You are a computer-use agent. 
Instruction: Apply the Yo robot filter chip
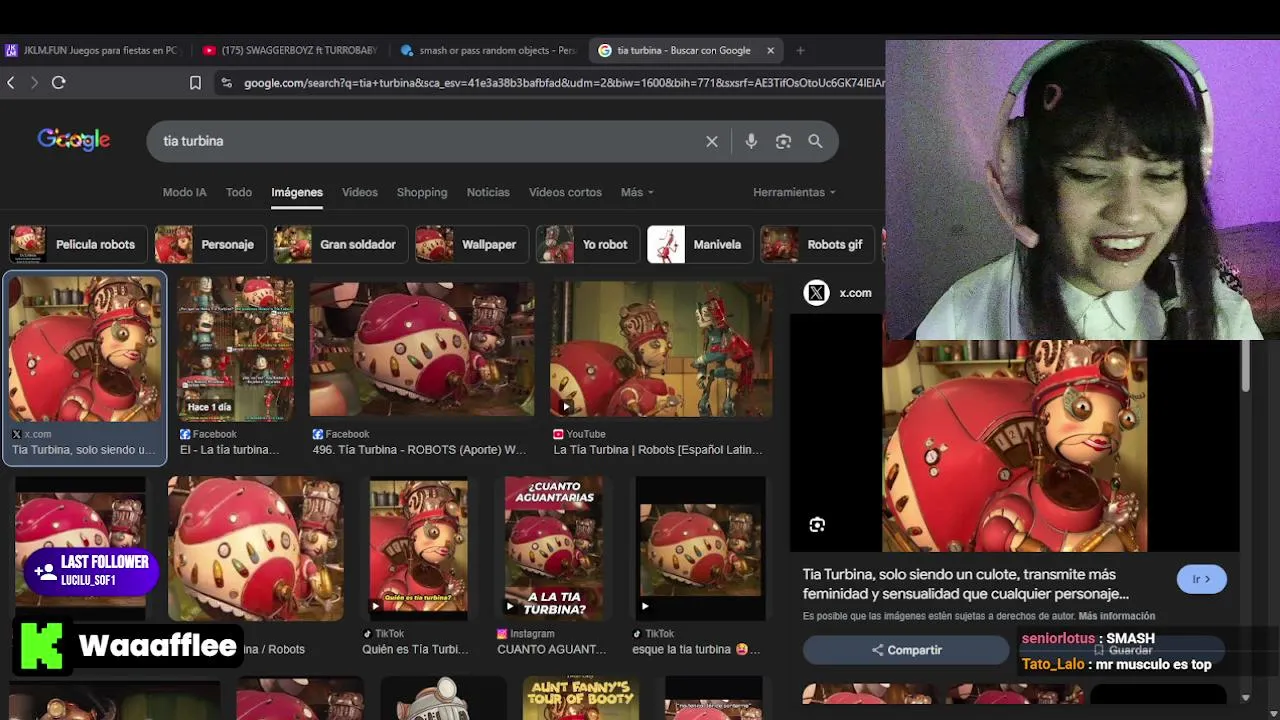pyautogui.click(x=587, y=244)
